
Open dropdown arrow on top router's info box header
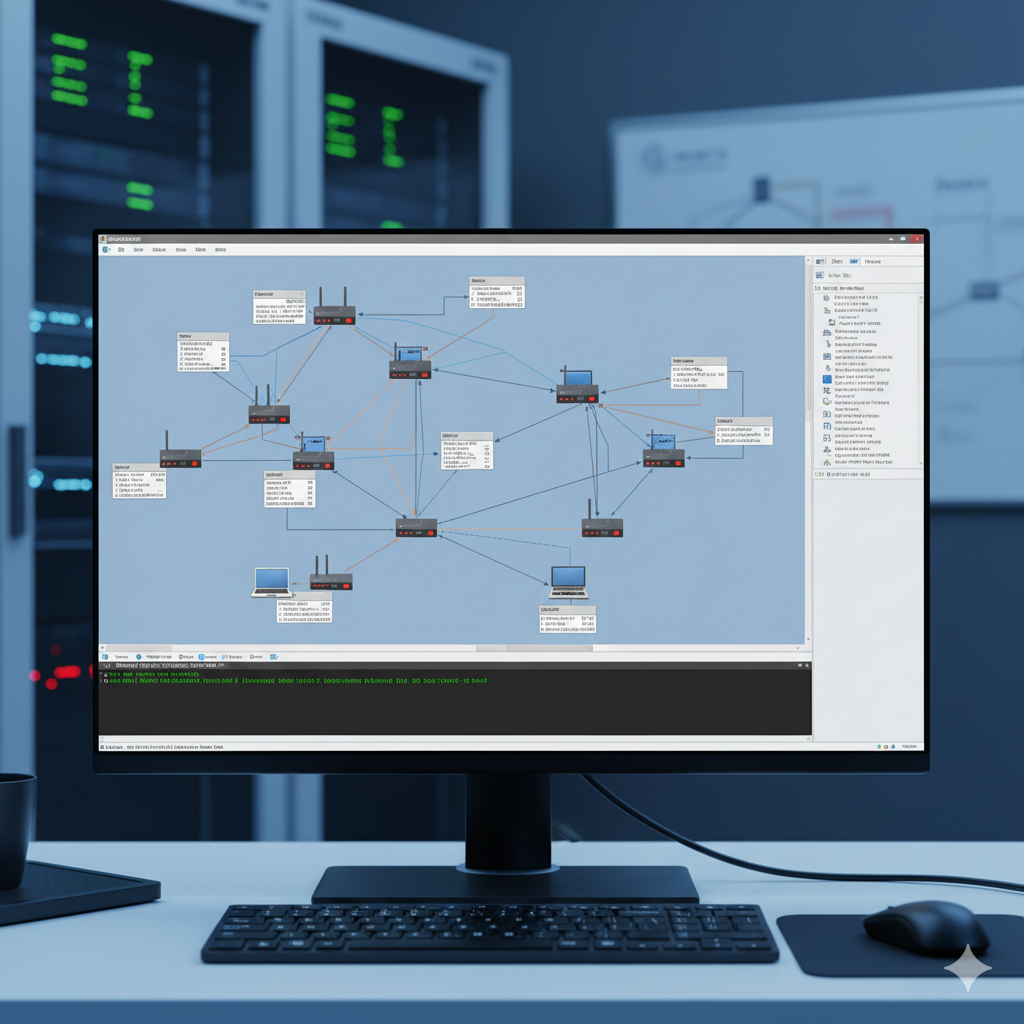301,295
